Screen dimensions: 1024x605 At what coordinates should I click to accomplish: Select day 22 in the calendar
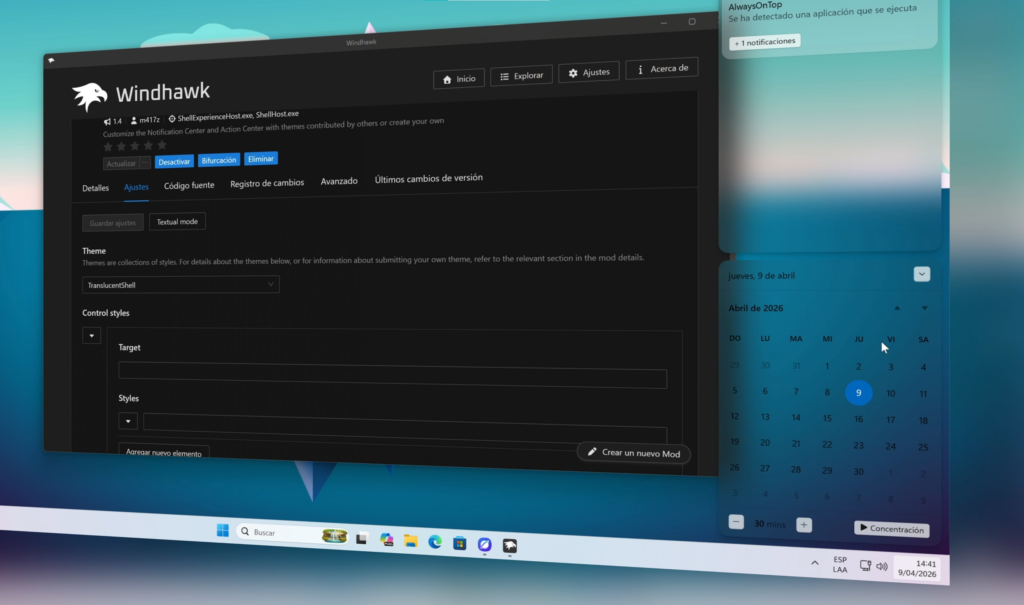tap(827, 444)
